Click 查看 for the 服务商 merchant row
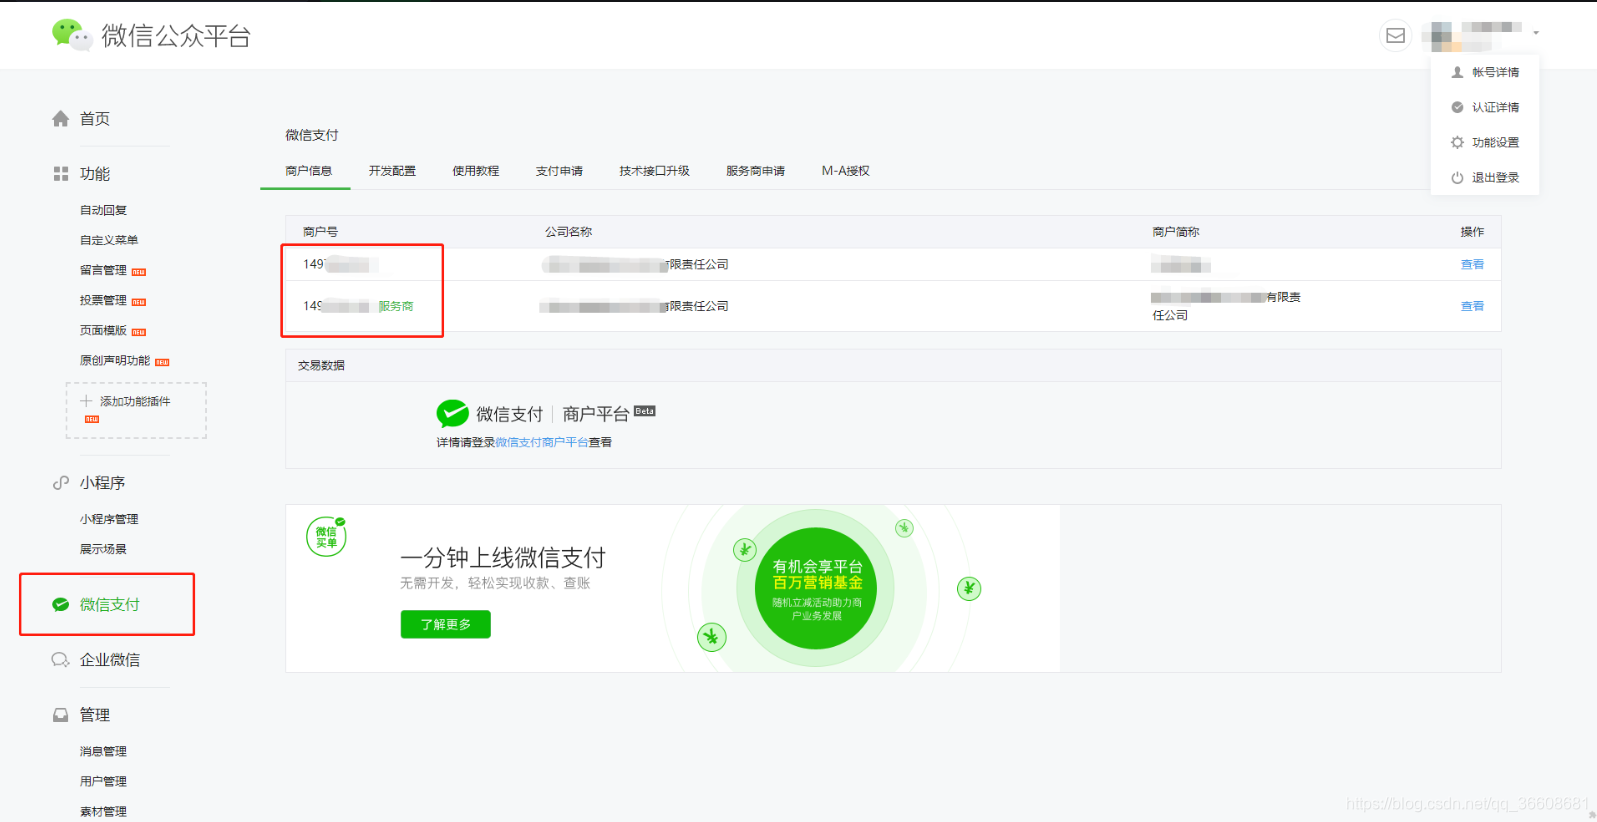This screenshot has height=822, width=1597. coord(1472,306)
